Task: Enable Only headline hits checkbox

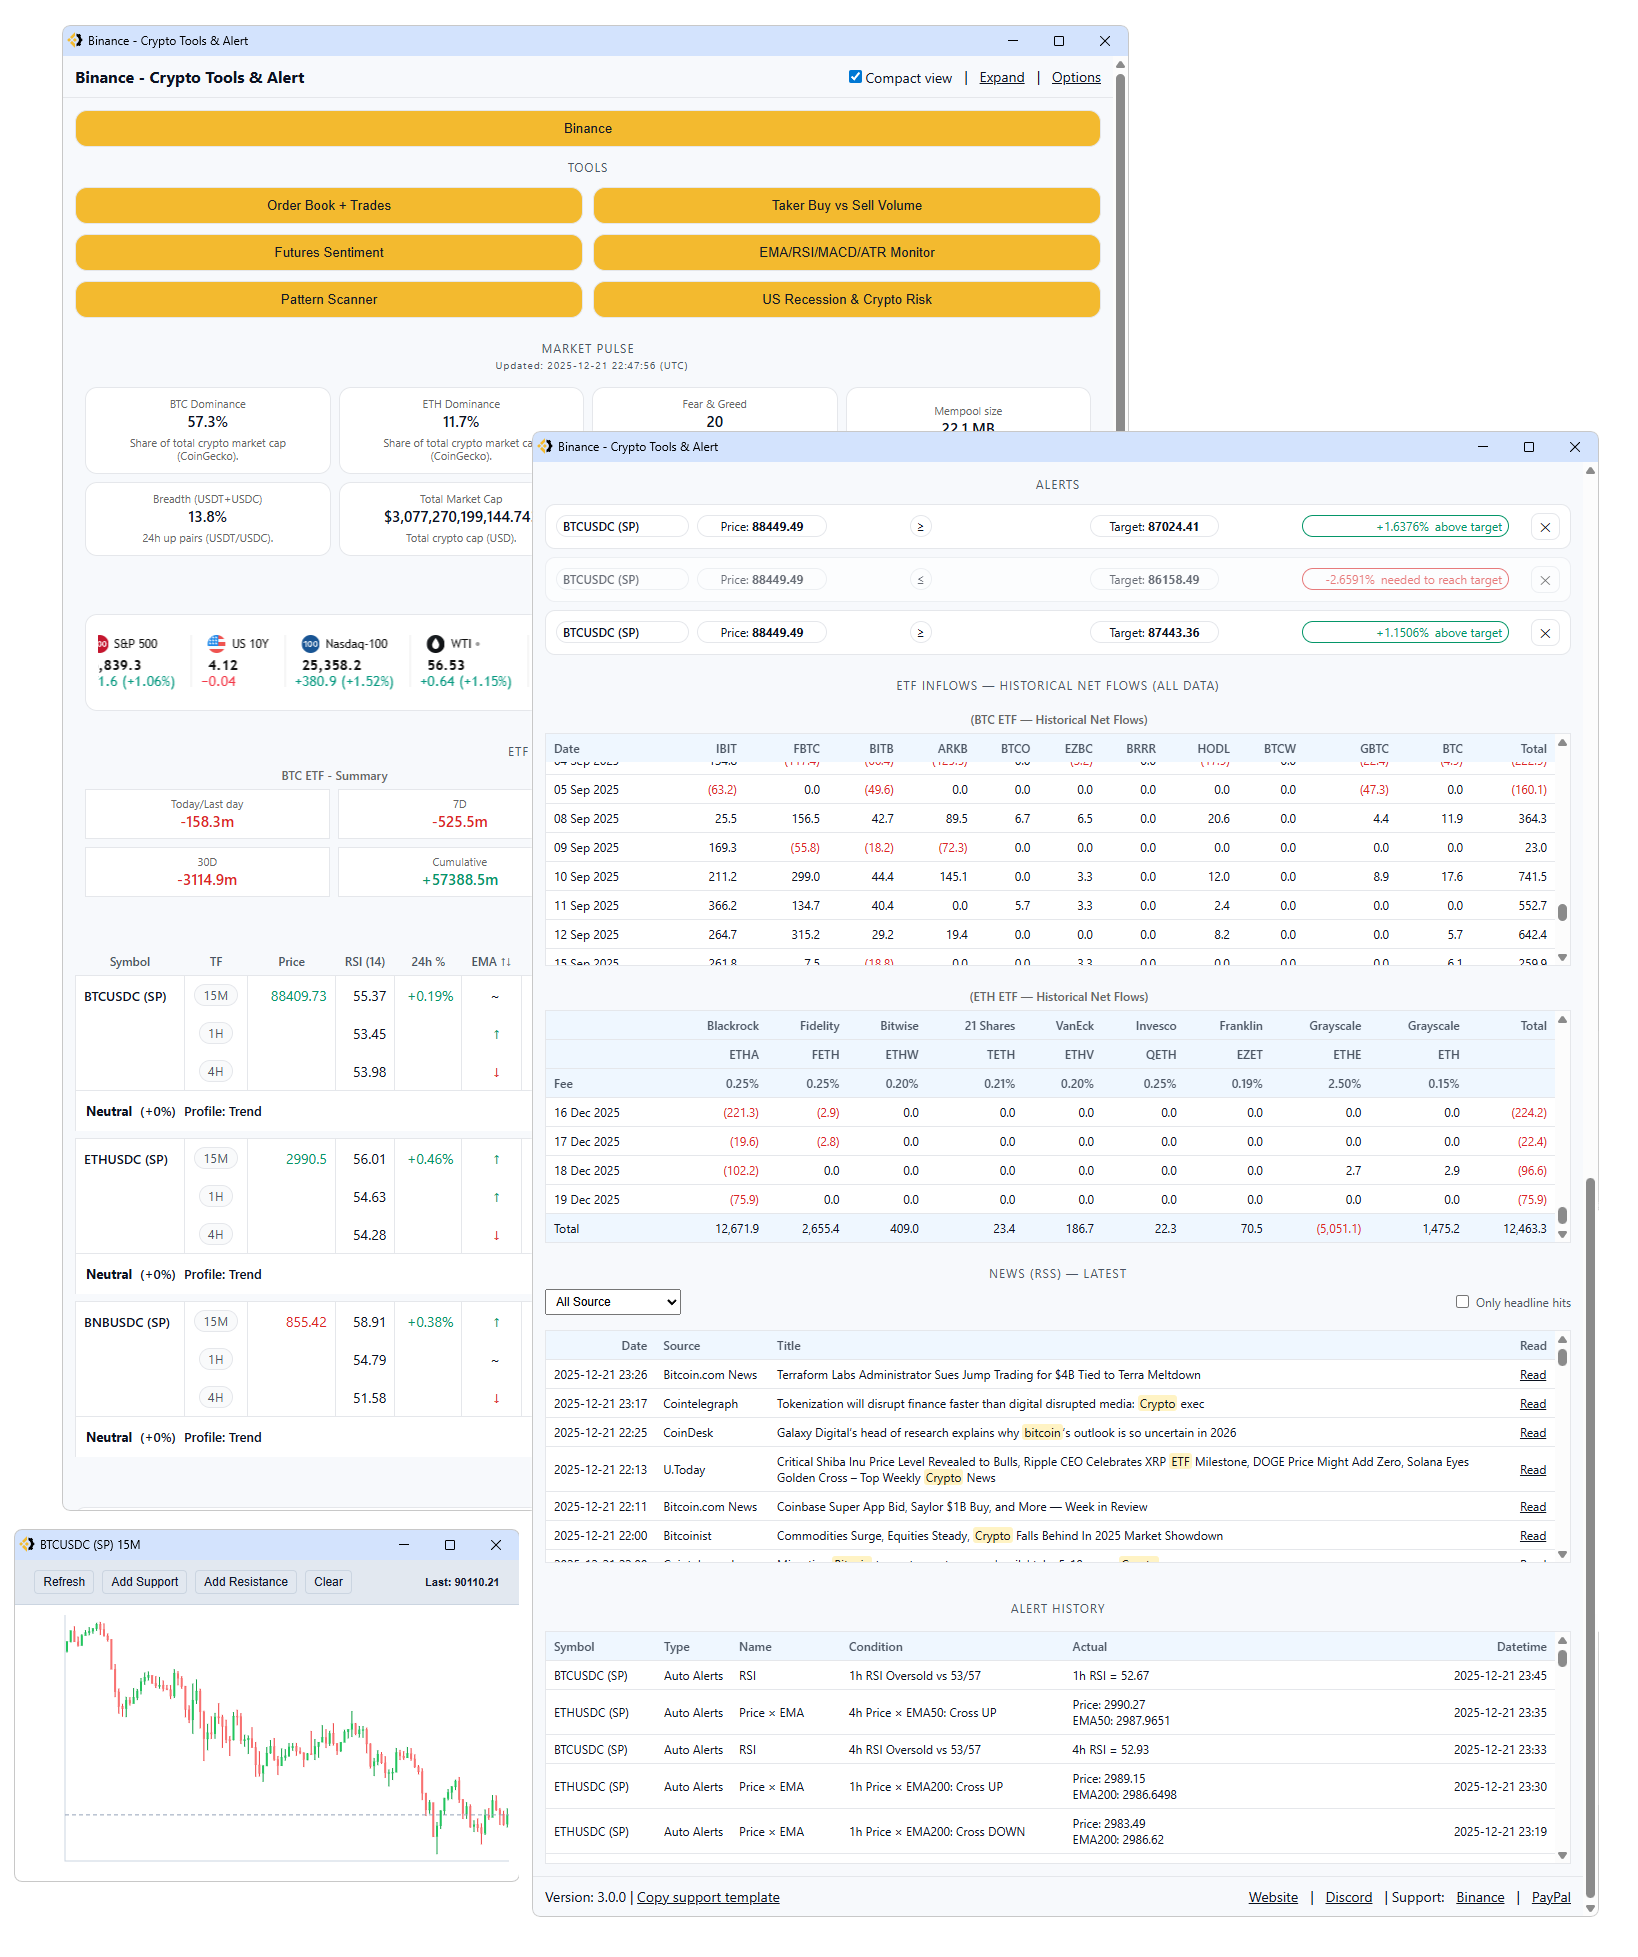Action: tap(1462, 1302)
